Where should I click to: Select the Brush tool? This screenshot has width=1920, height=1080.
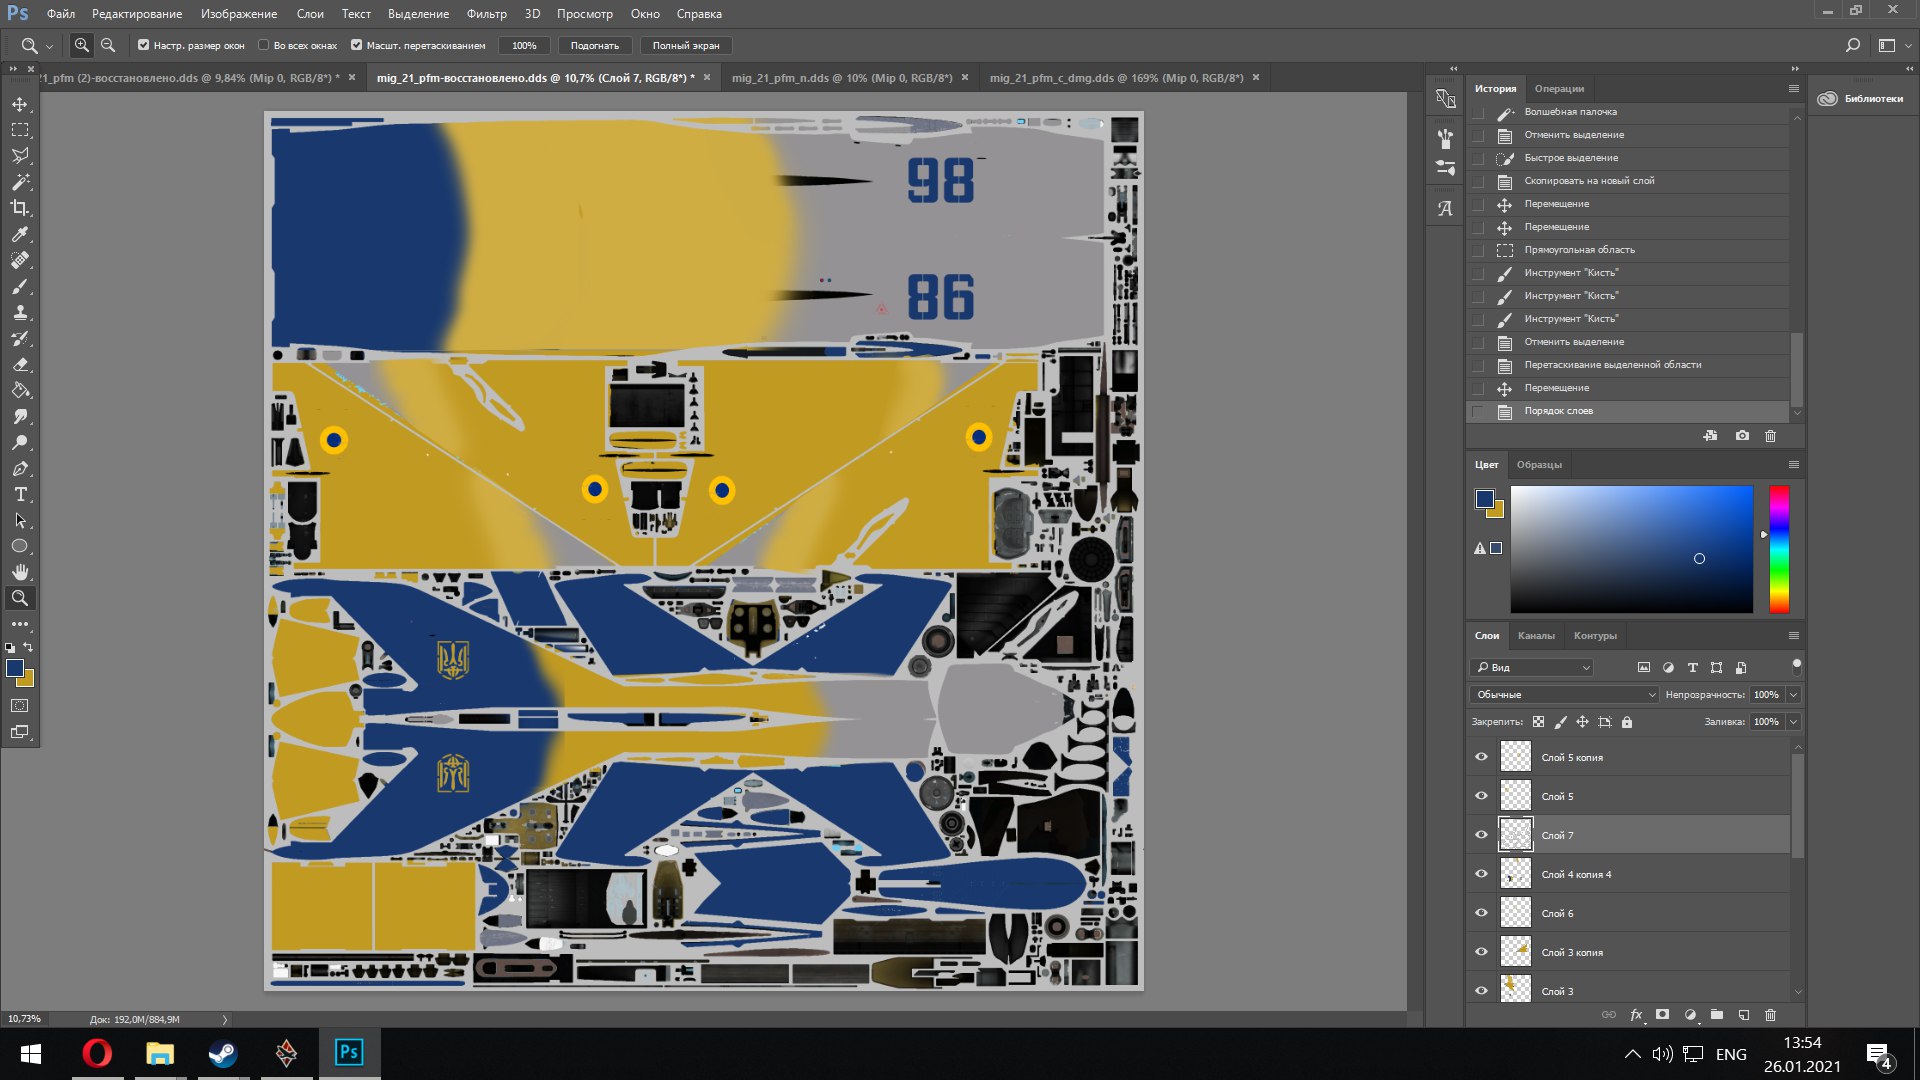(x=20, y=286)
